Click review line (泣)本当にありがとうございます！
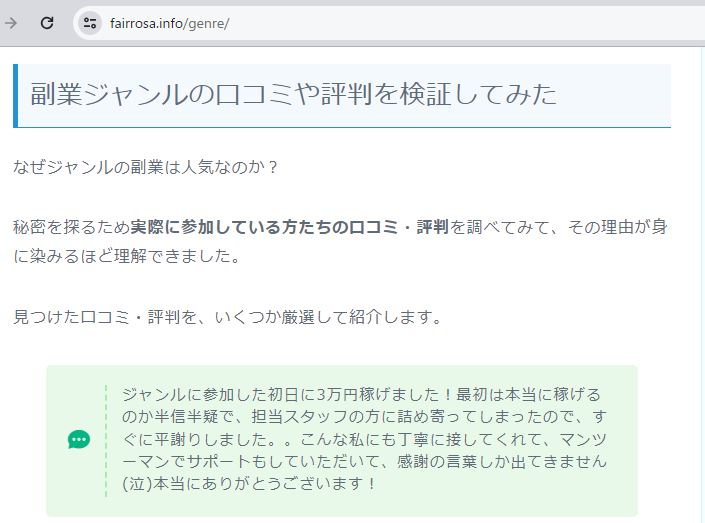 250,484
